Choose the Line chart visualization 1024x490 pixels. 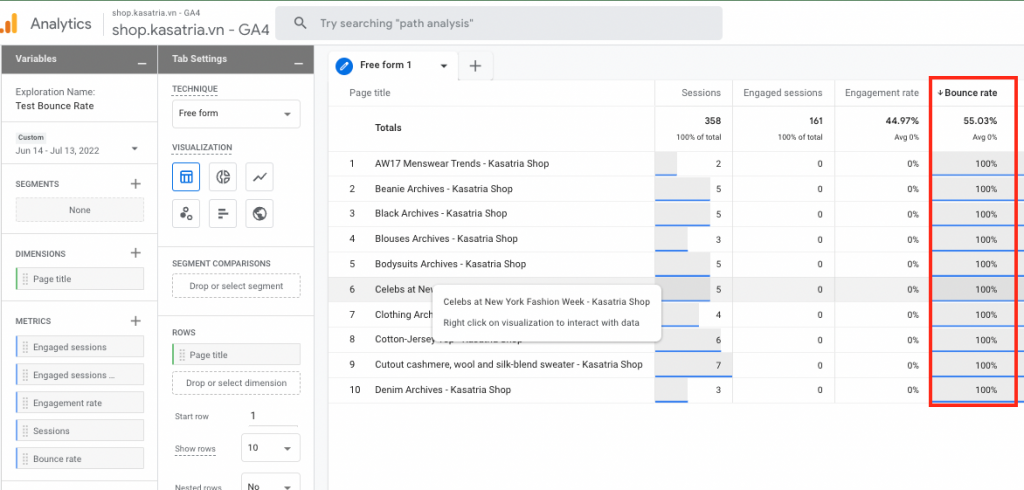259,177
